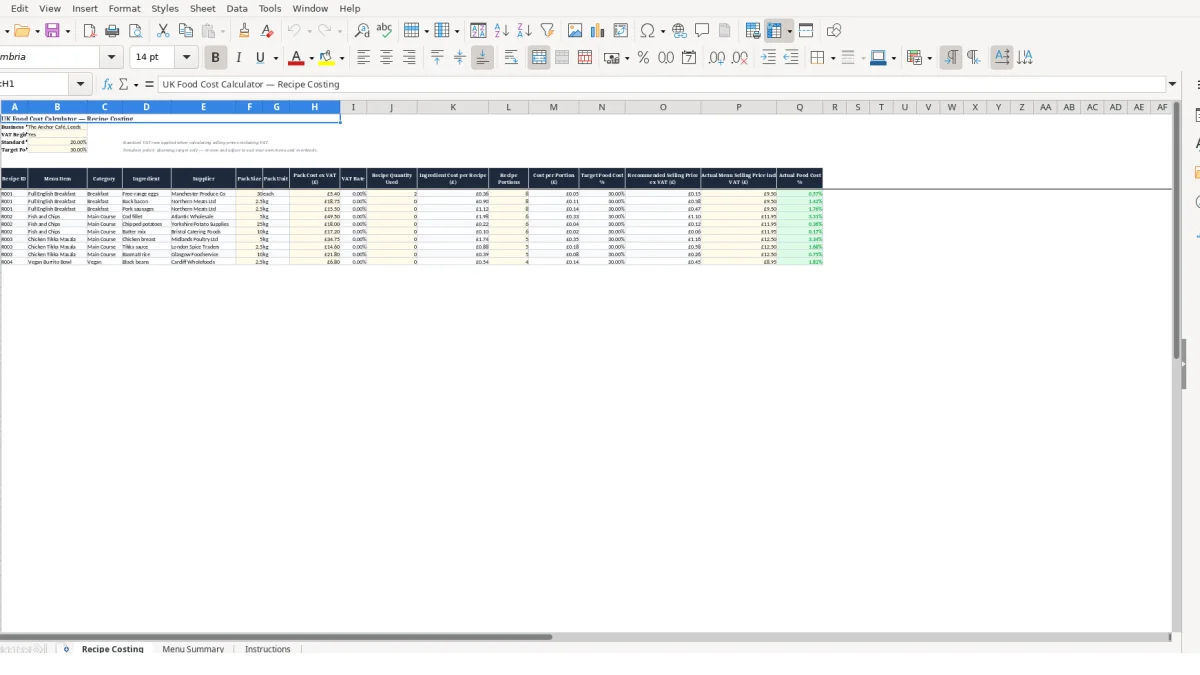Screen dimensions: 1200x675
Task: Open the Data menu
Action: tap(237, 8)
